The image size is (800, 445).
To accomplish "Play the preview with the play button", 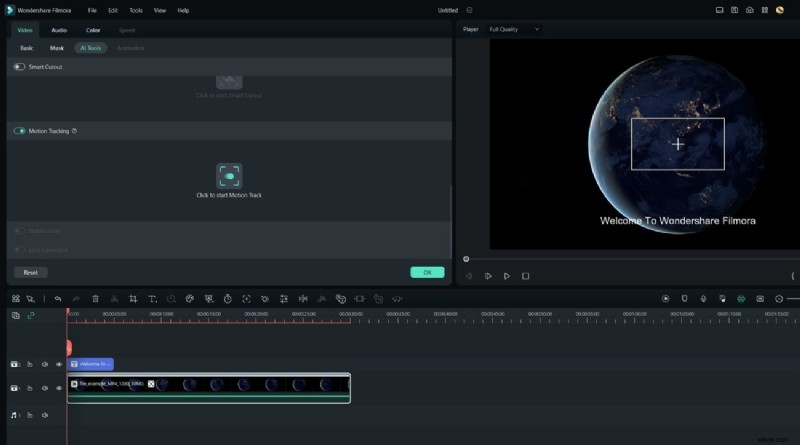I will tap(507, 276).
